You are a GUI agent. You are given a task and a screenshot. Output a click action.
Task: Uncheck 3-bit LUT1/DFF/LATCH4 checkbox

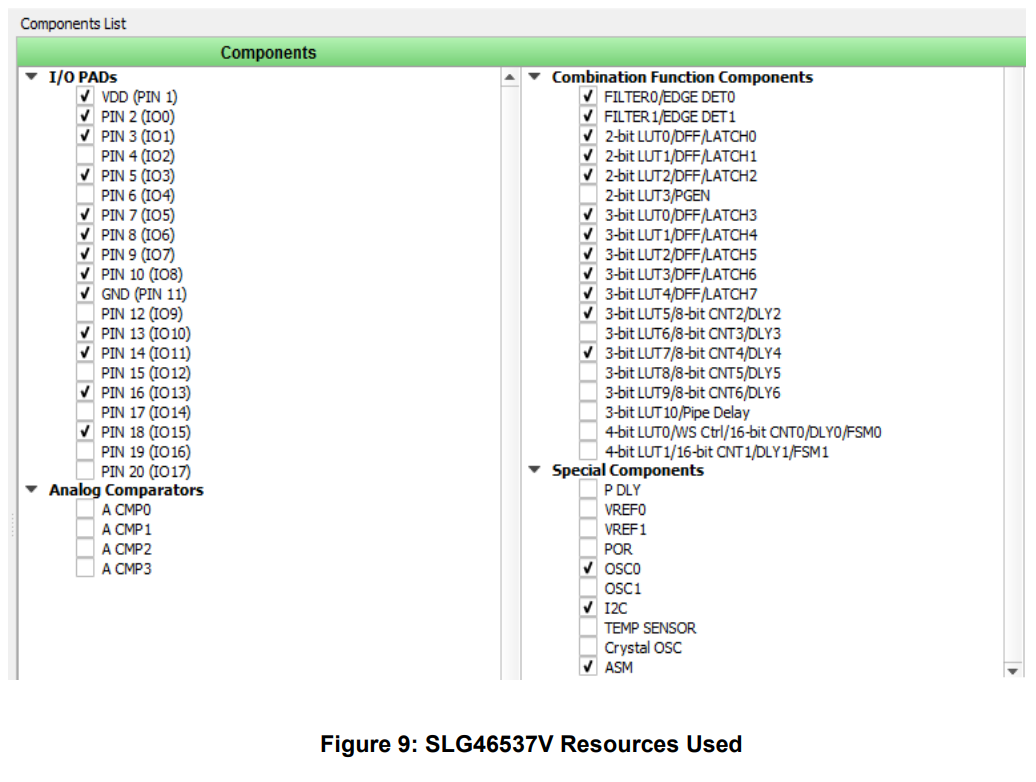pos(588,234)
